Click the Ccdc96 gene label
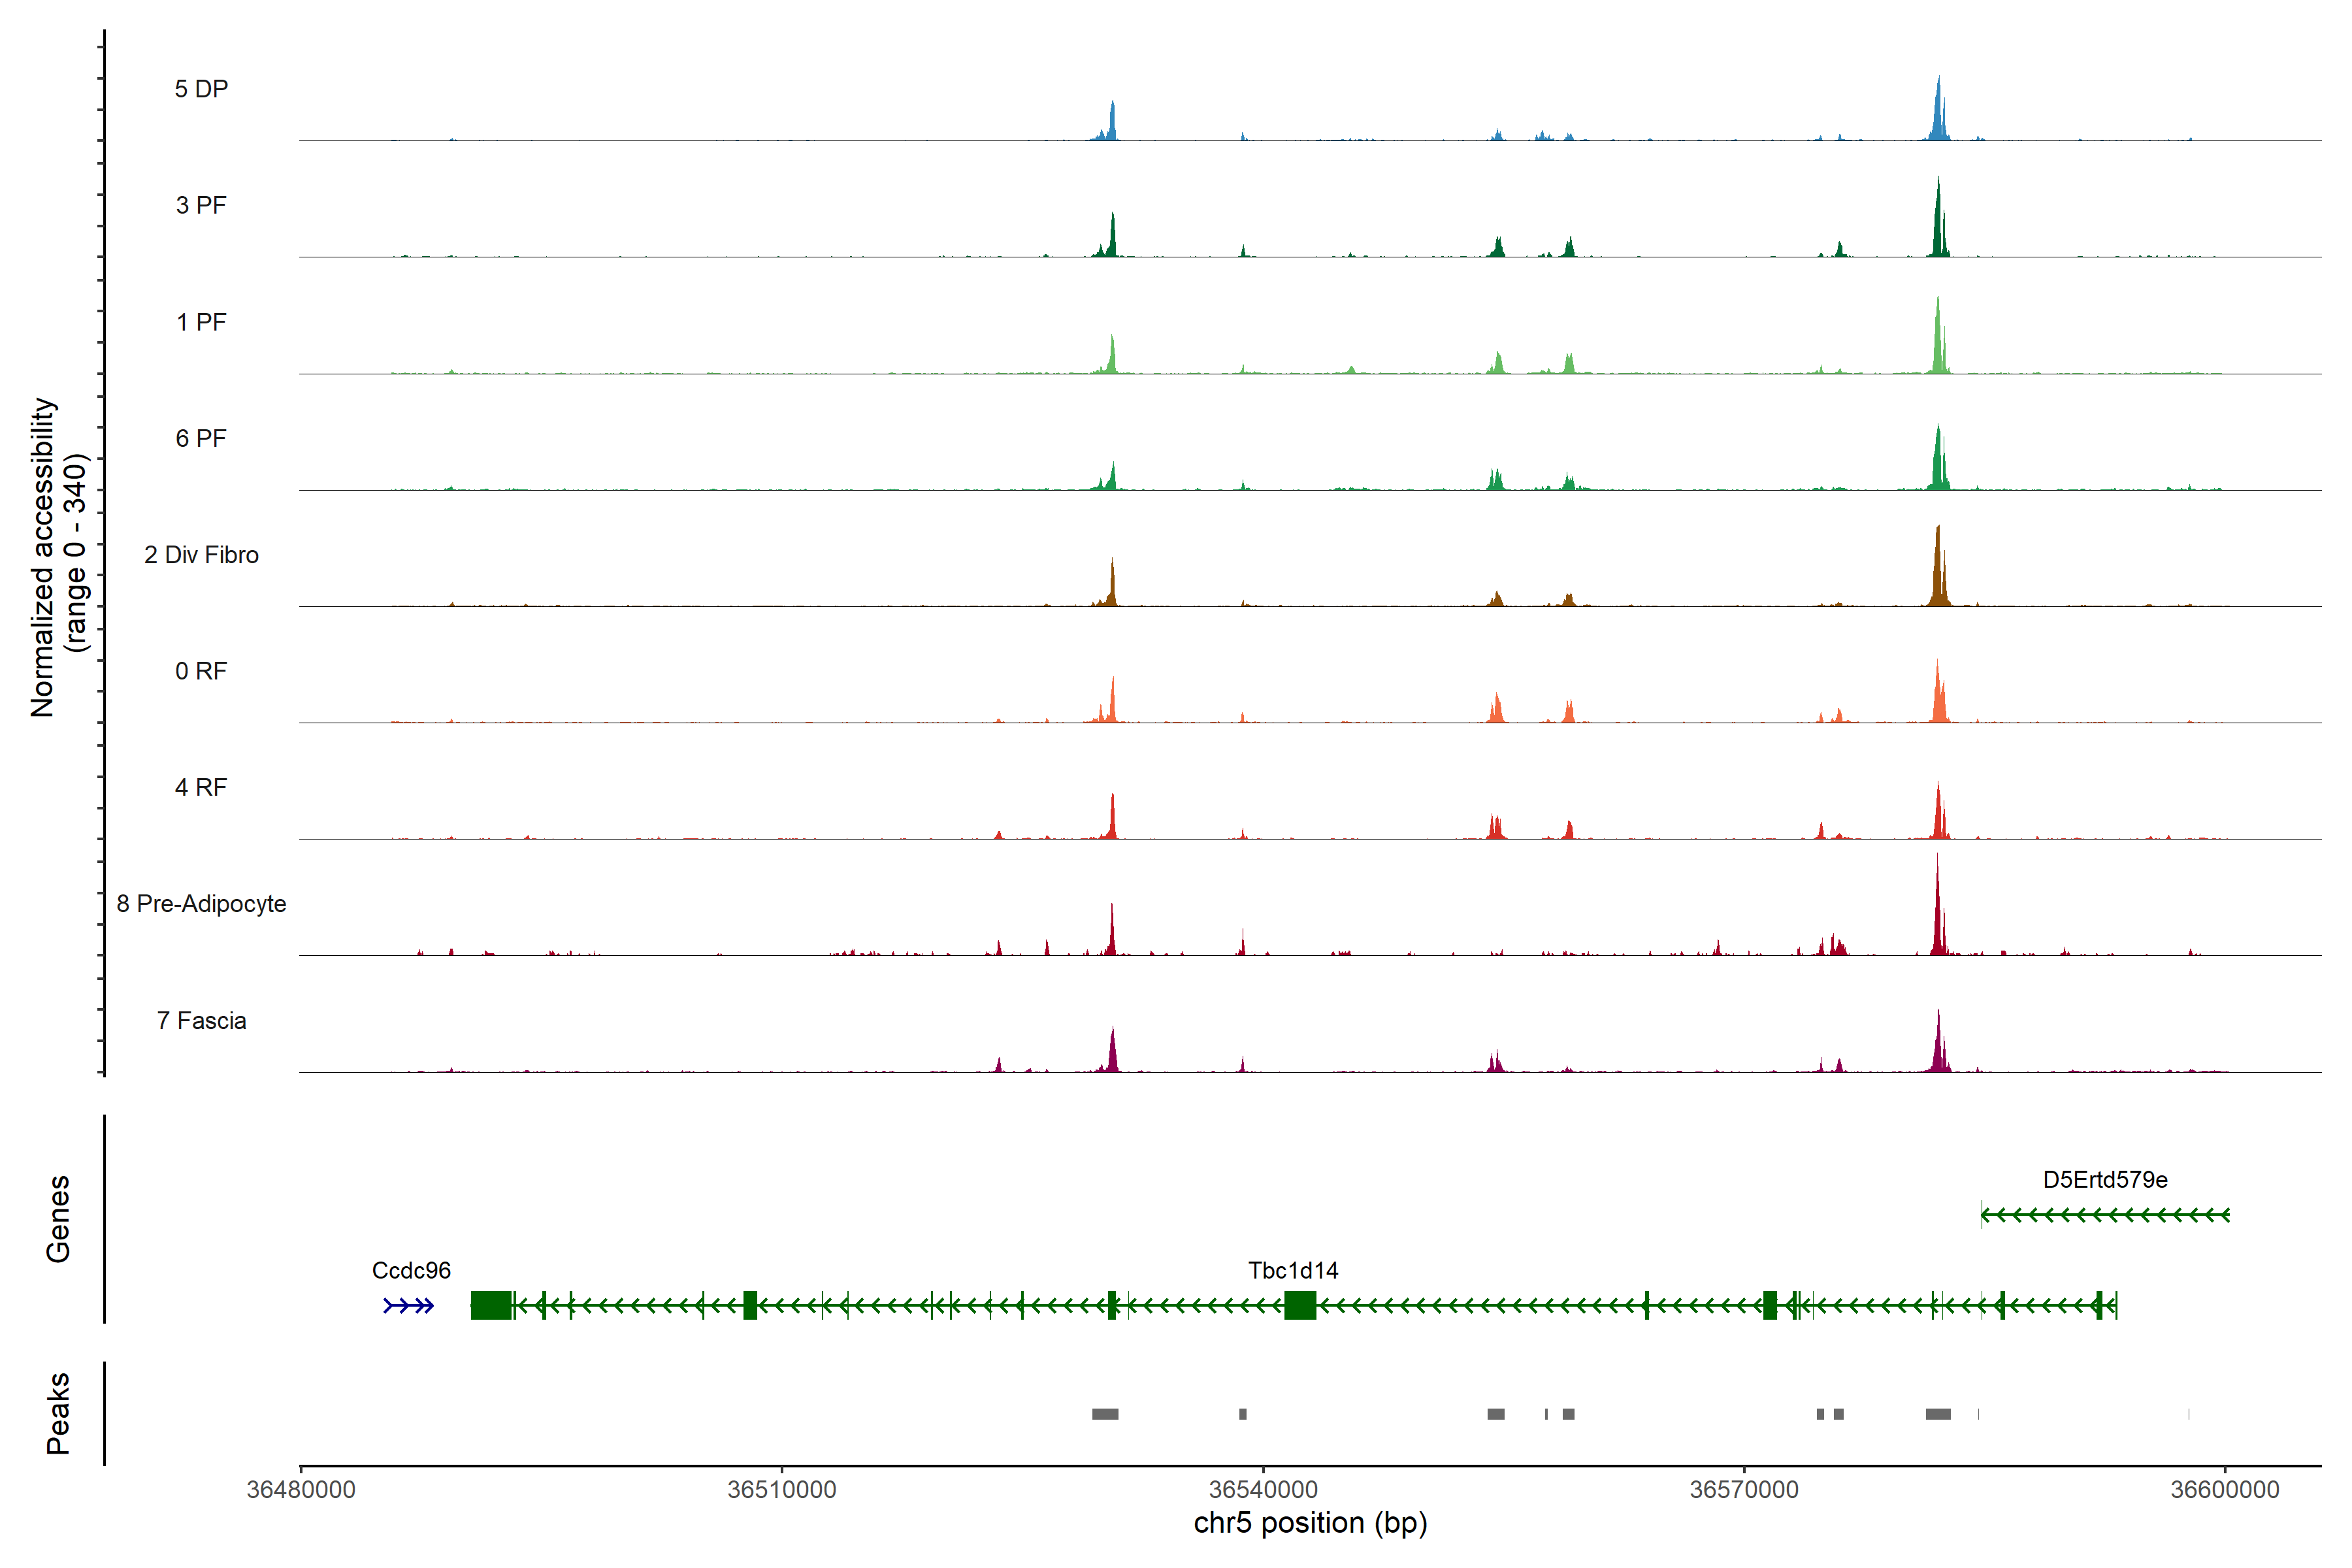Screen dimensions: 2352x1568 coord(411,1271)
